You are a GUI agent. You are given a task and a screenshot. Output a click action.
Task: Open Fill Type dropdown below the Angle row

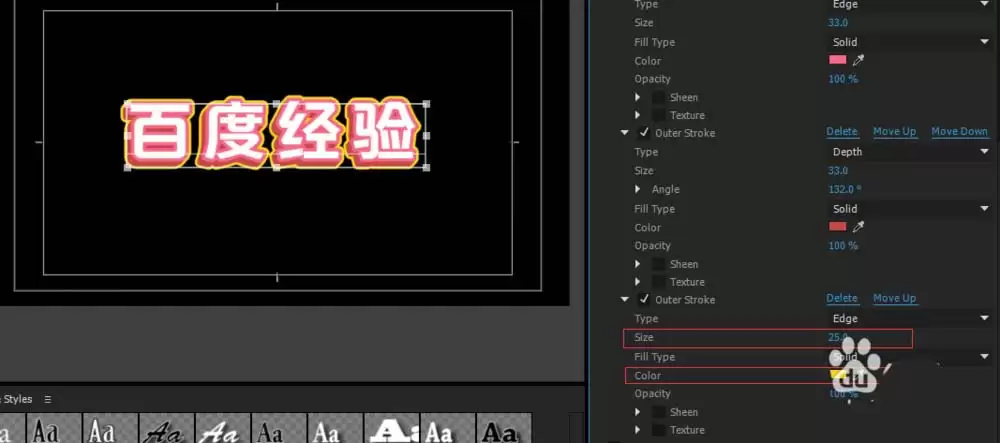pos(908,209)
